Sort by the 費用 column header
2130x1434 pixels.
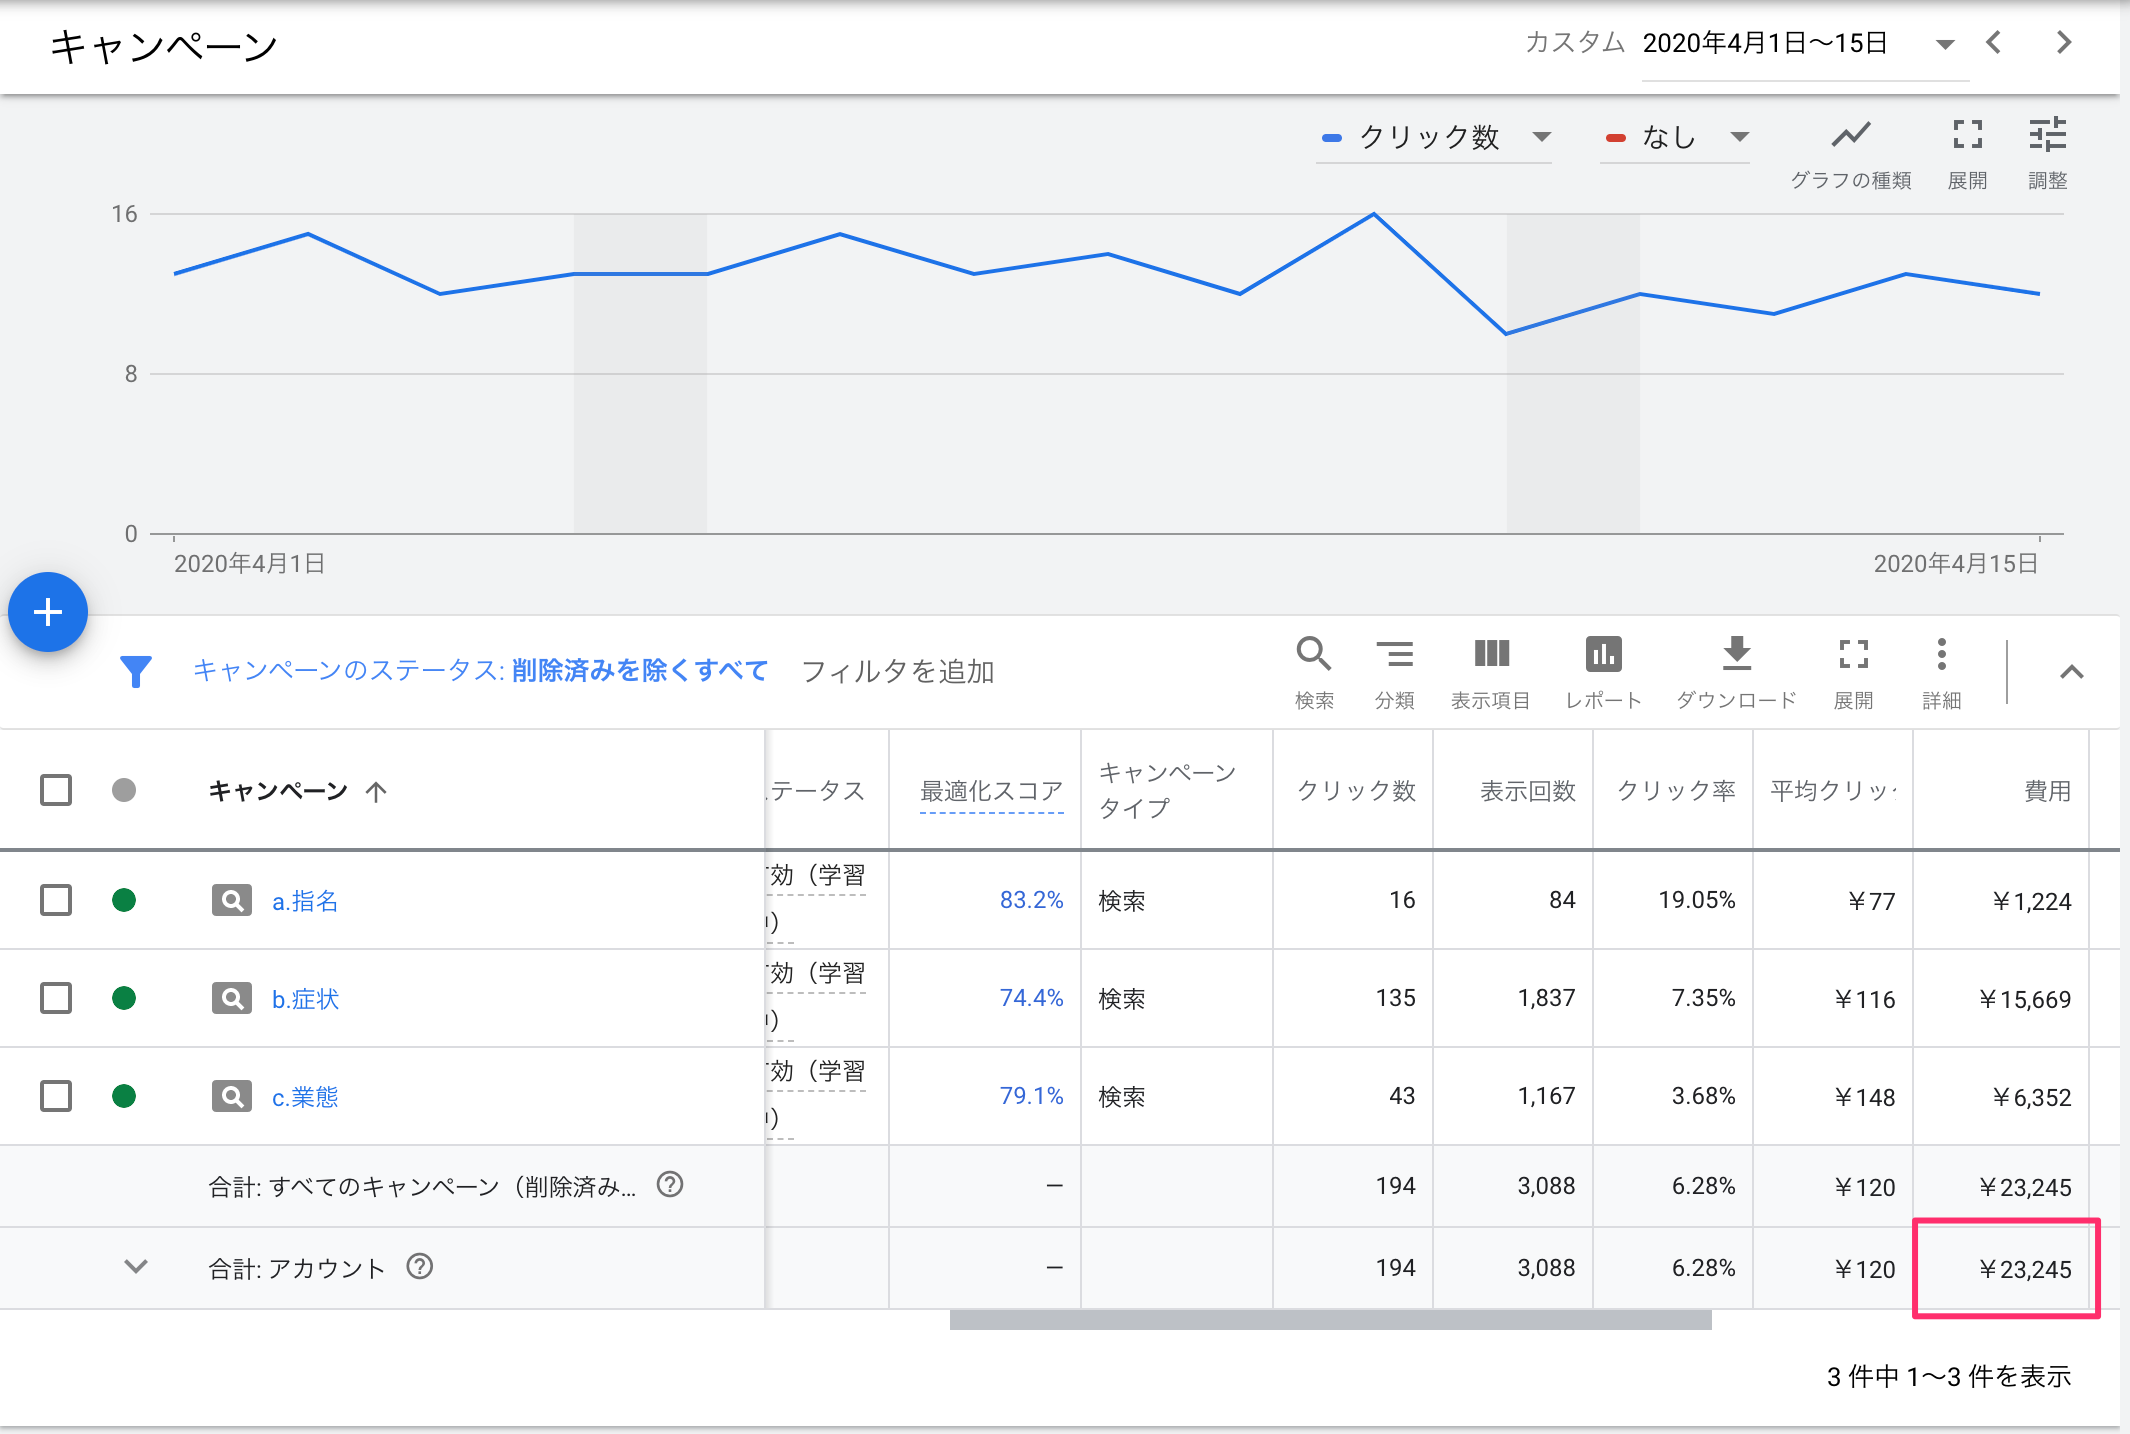(2047, 790)
